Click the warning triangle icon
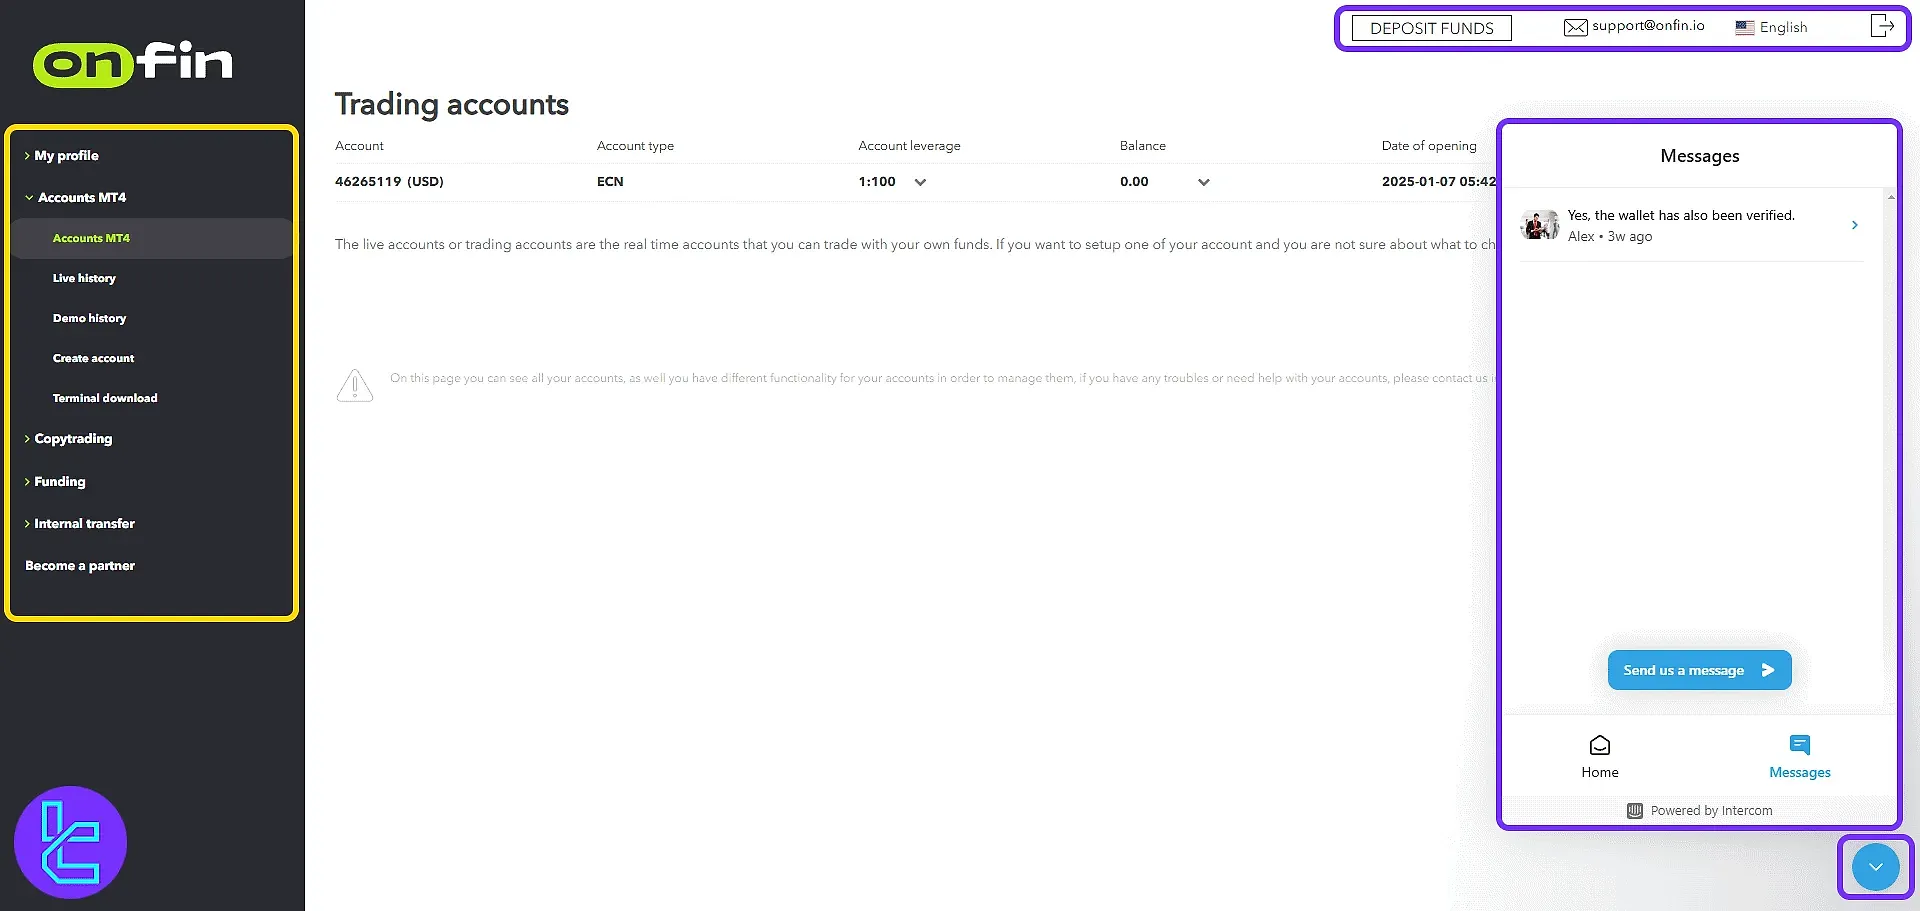The image size is (1920, 911). click(355, 385)
